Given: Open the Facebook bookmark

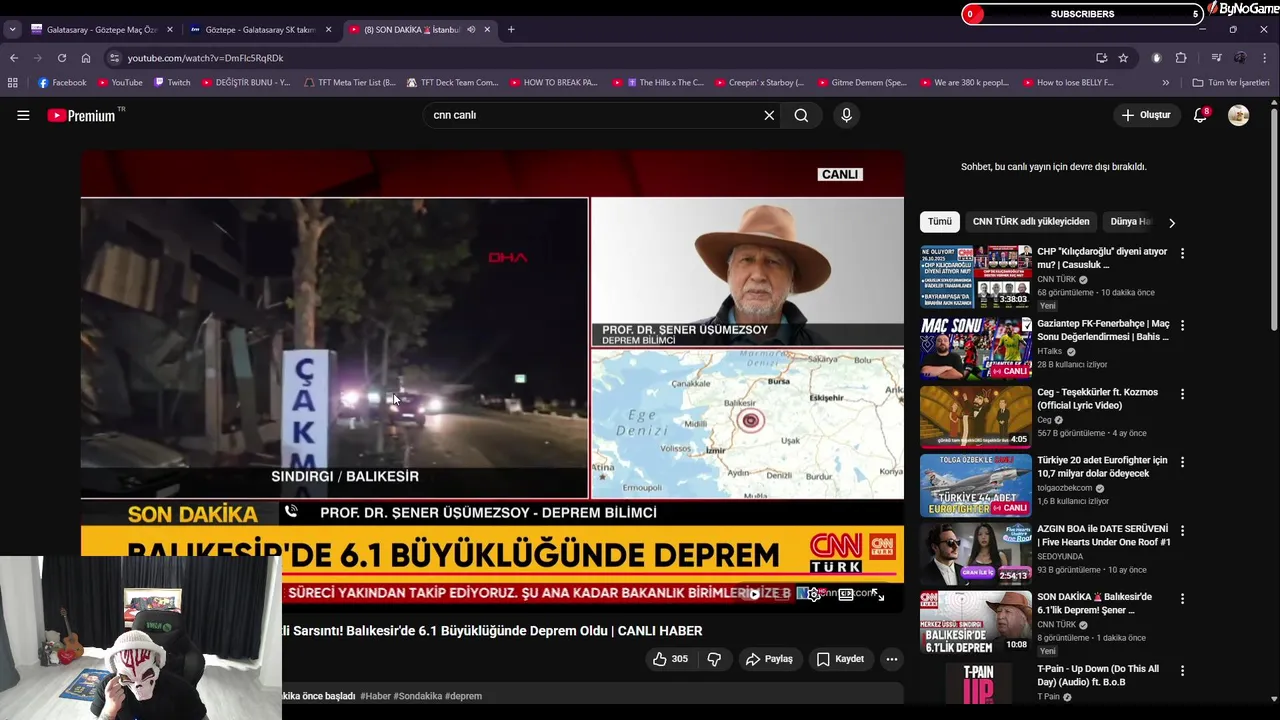Looking at the screenshot, I should click(62, 83).
